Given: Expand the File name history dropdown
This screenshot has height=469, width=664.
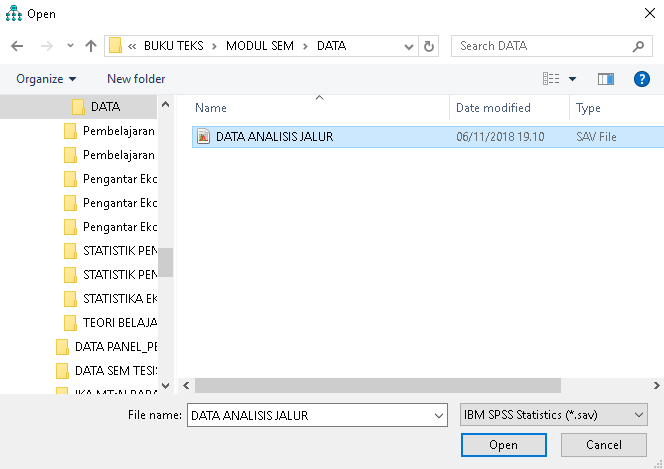Looking at the screenshot, I should pyautogui.click(x=438, y=415).
